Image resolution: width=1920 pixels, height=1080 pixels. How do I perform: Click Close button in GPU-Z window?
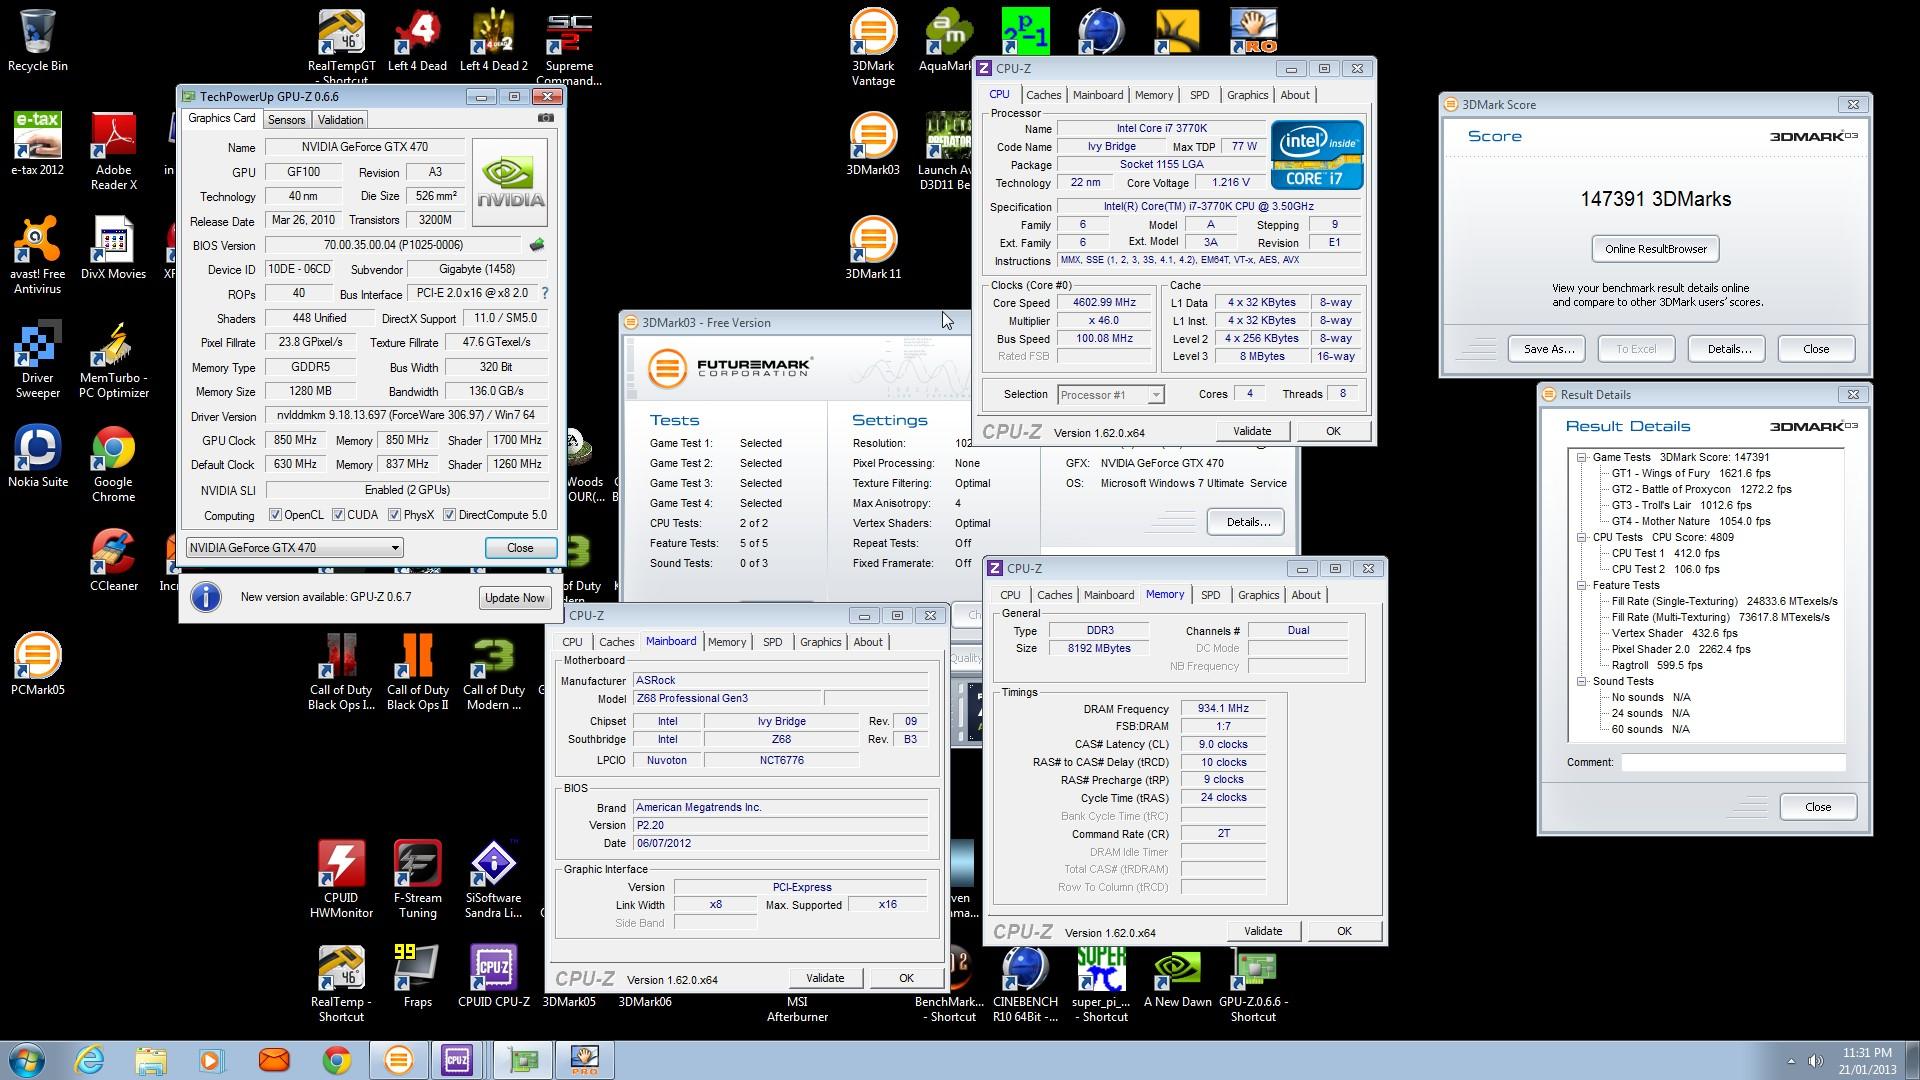point(520,548)
